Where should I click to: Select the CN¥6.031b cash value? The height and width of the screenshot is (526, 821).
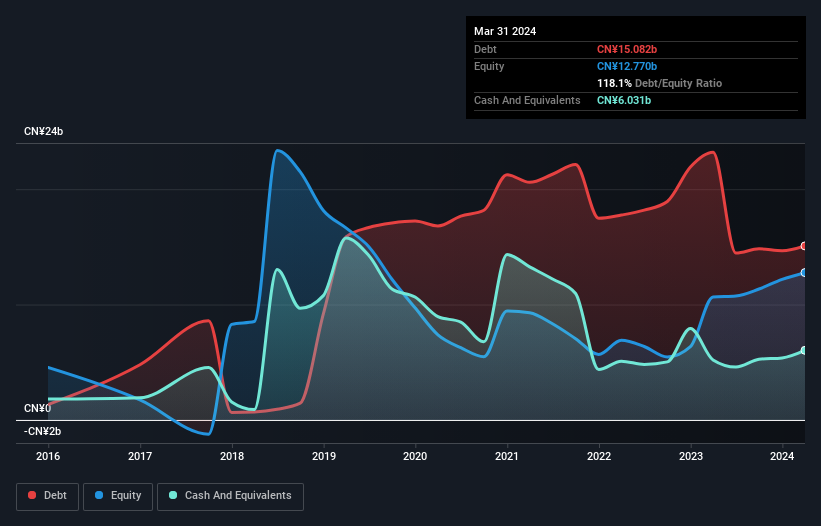tap(624, 100)
